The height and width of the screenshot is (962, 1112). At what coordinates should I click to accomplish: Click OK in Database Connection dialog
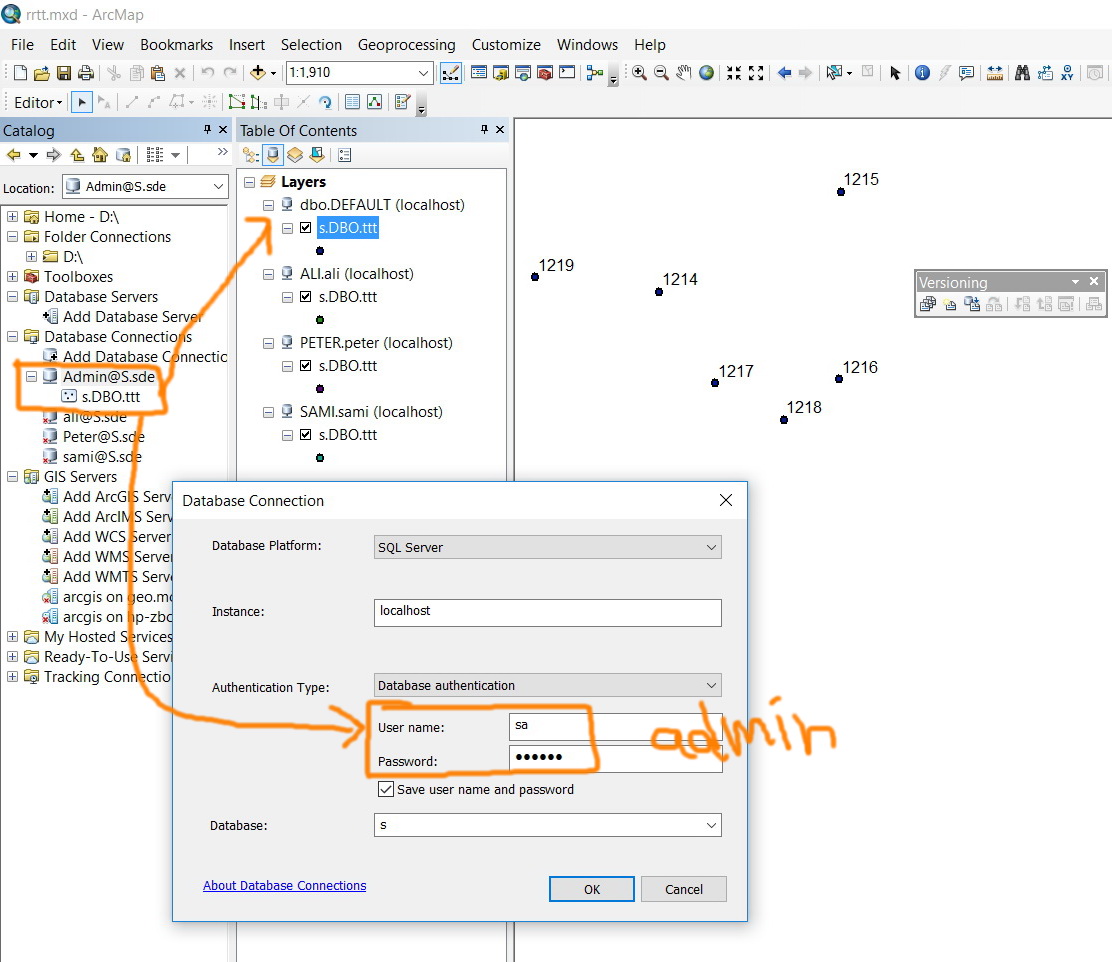591,889
